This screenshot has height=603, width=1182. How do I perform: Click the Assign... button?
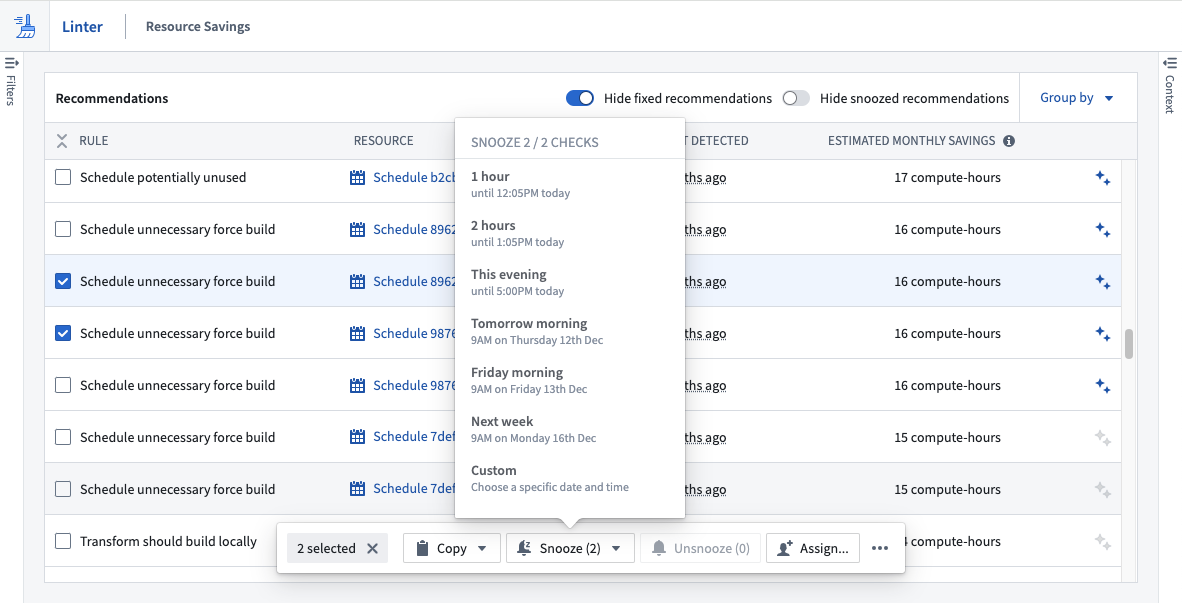(815, 548)
